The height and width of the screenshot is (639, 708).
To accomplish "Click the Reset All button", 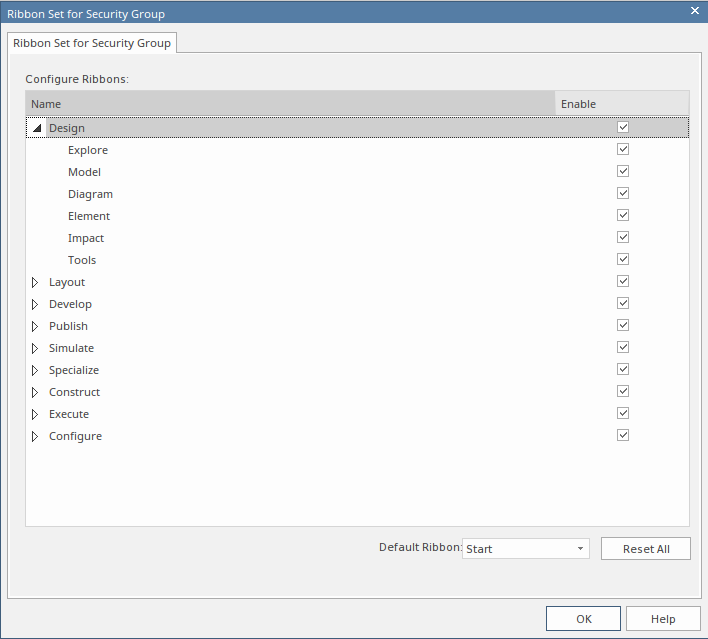I will 645,549.
